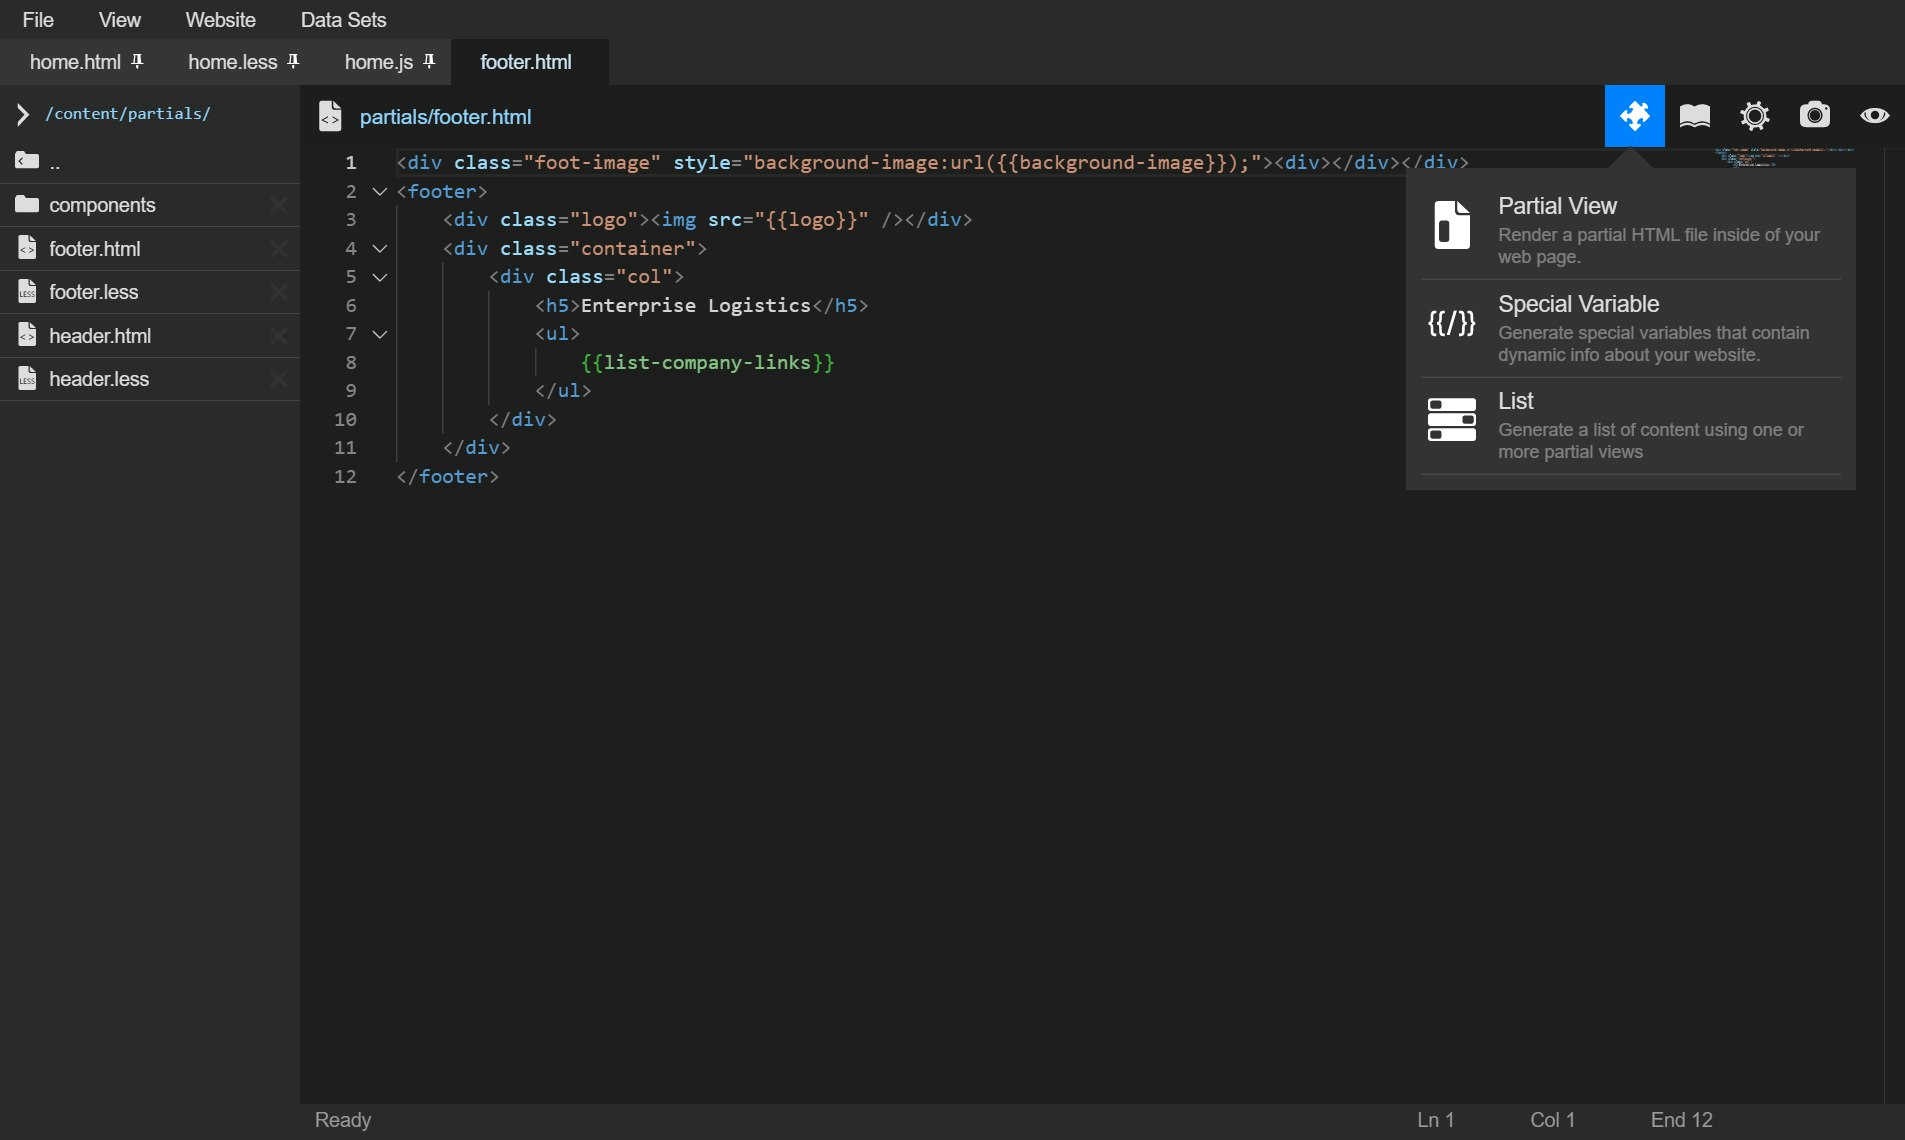Open footer.less in the file browser
This screenshot has width=1905, height=1140.
(150, 292)
